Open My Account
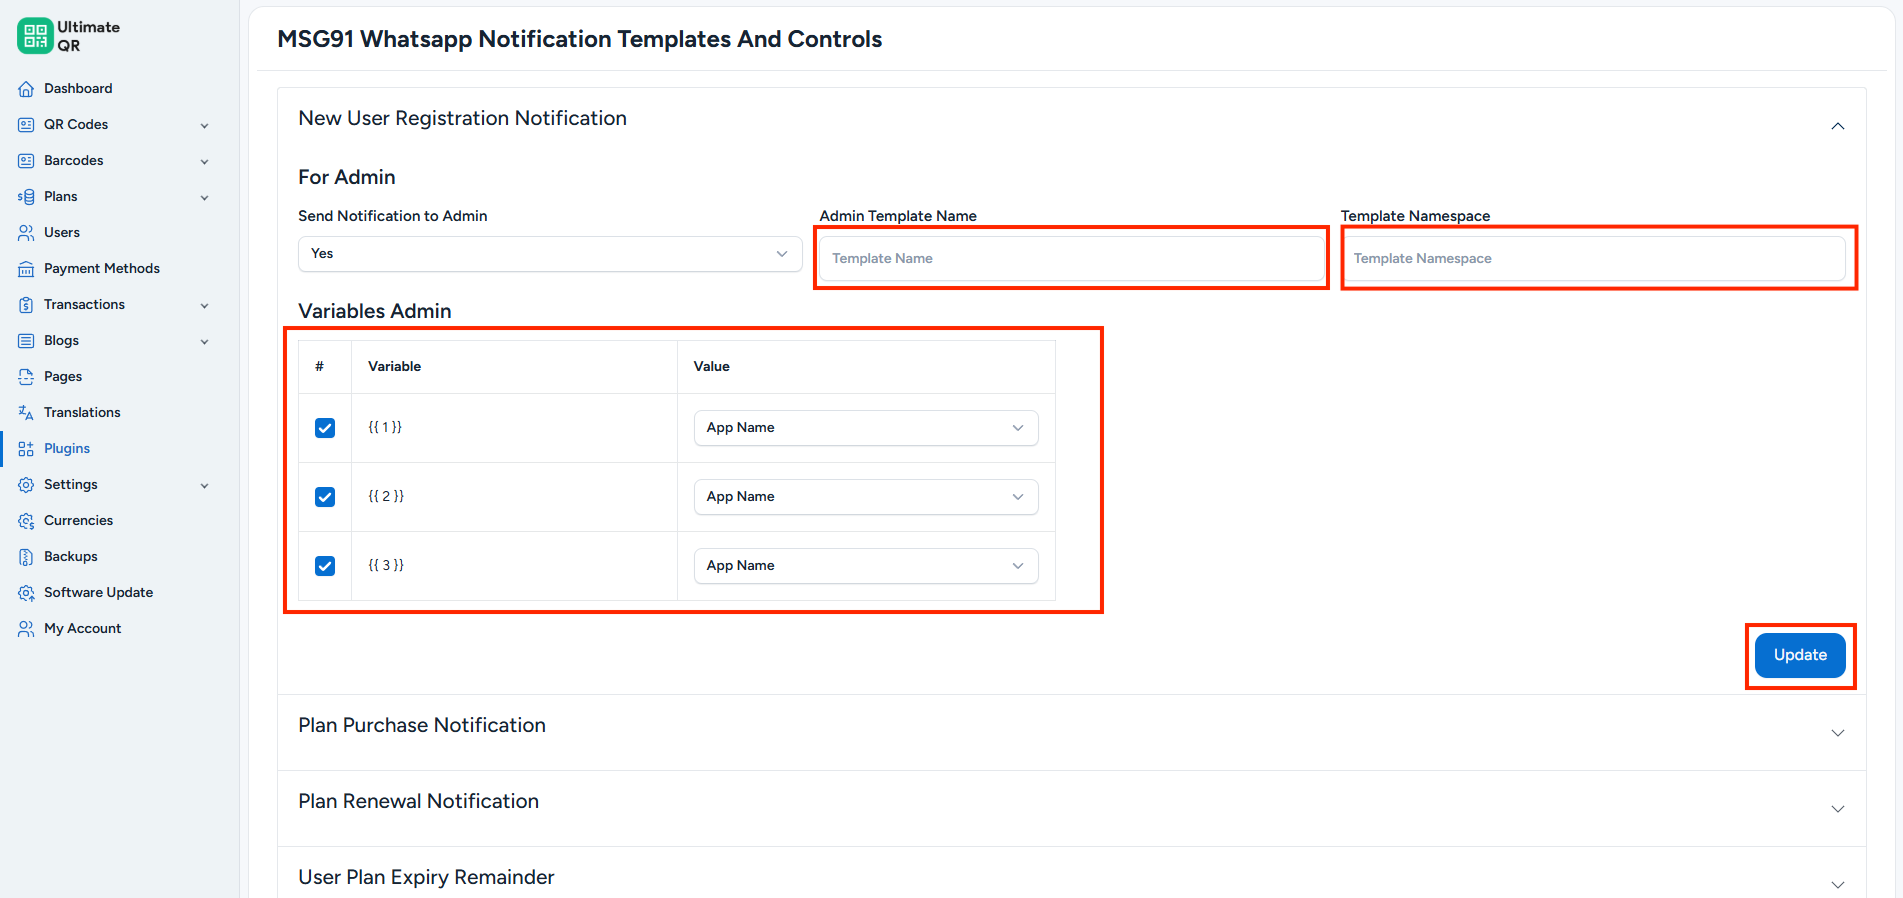 coord(82,628)
